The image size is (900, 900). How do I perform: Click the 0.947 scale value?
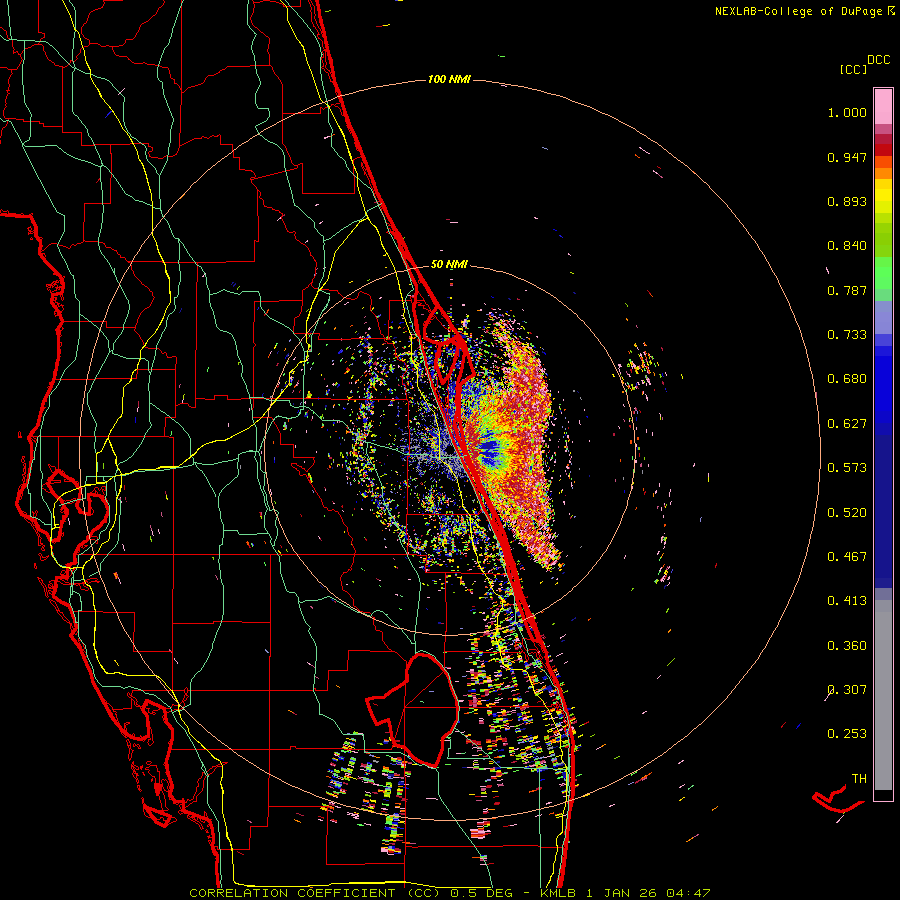(x=847, y=157)
